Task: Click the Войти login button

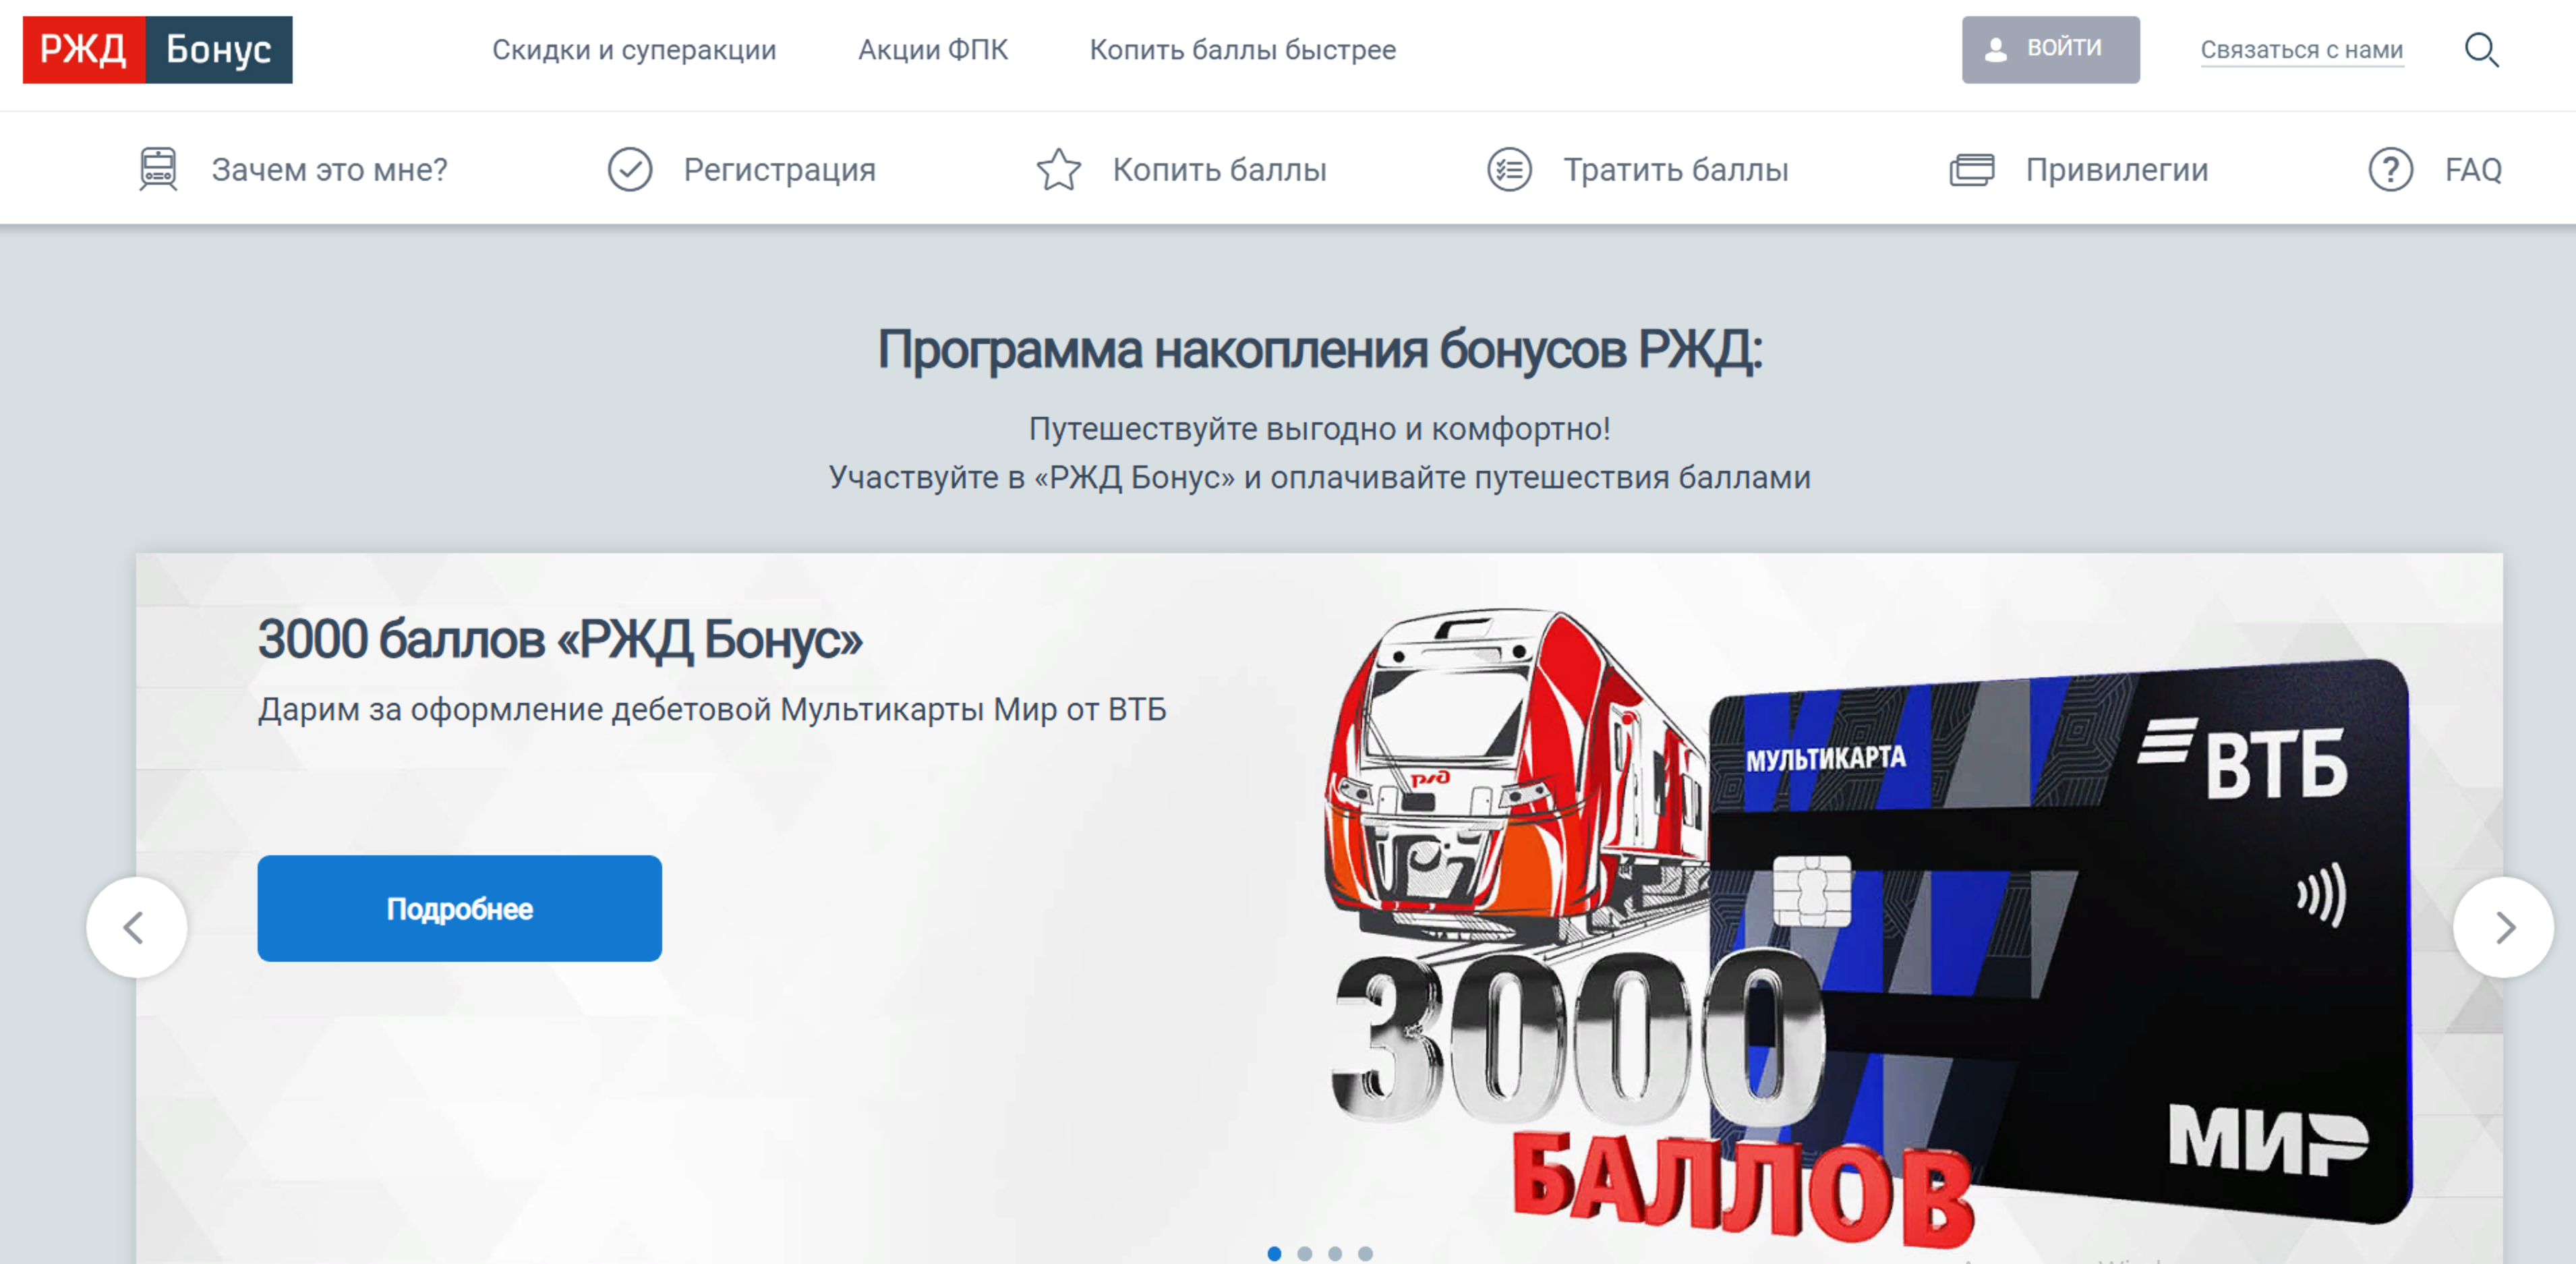Action: (2050, 49)
